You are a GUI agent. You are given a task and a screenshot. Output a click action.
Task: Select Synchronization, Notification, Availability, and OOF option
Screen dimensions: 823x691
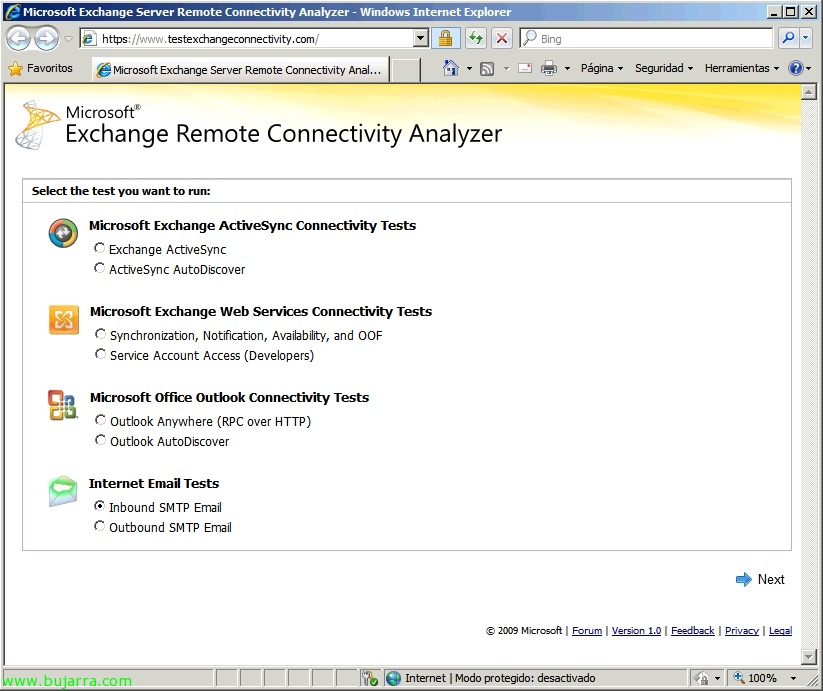[100, 334]
